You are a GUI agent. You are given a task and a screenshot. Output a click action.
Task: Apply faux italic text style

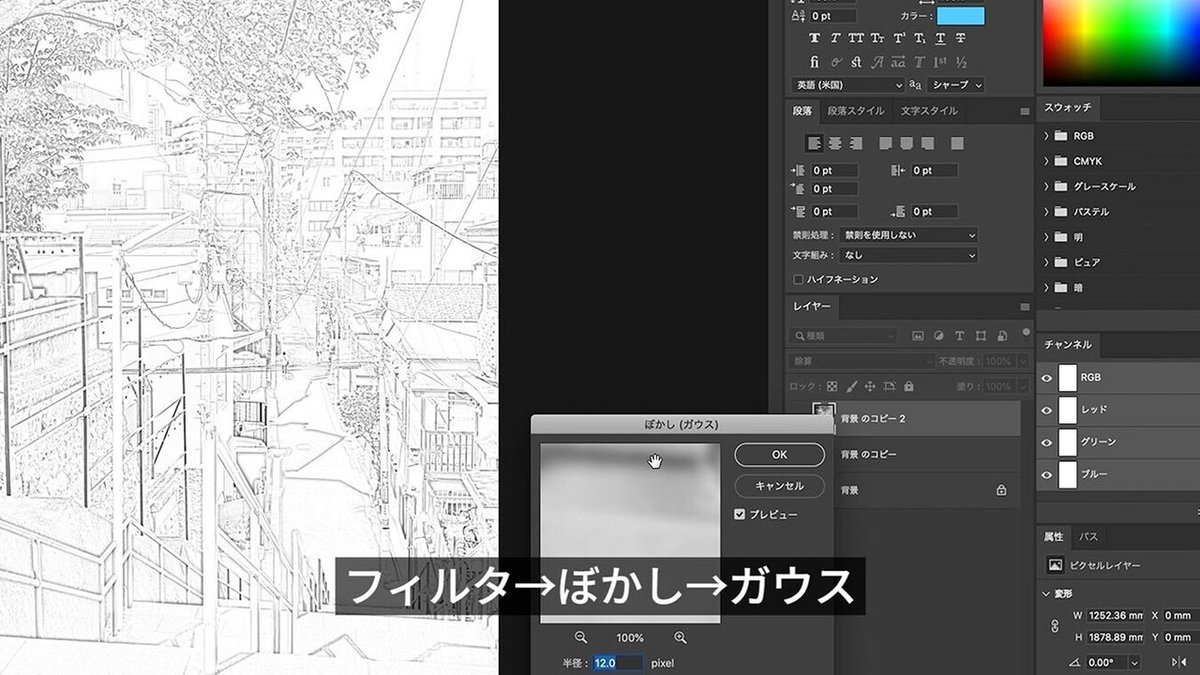click(x=835, y=38)
